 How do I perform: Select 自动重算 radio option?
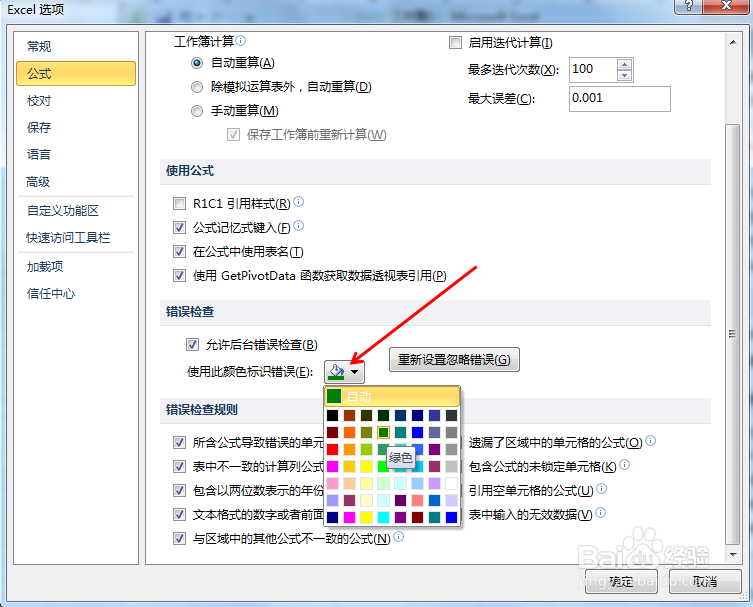(197, 63)
